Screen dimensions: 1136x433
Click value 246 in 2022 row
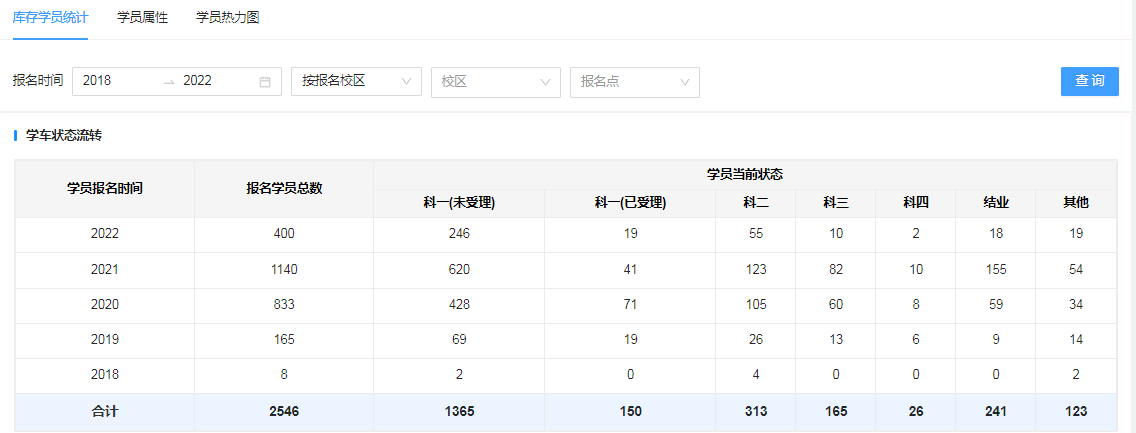point(459,234)
